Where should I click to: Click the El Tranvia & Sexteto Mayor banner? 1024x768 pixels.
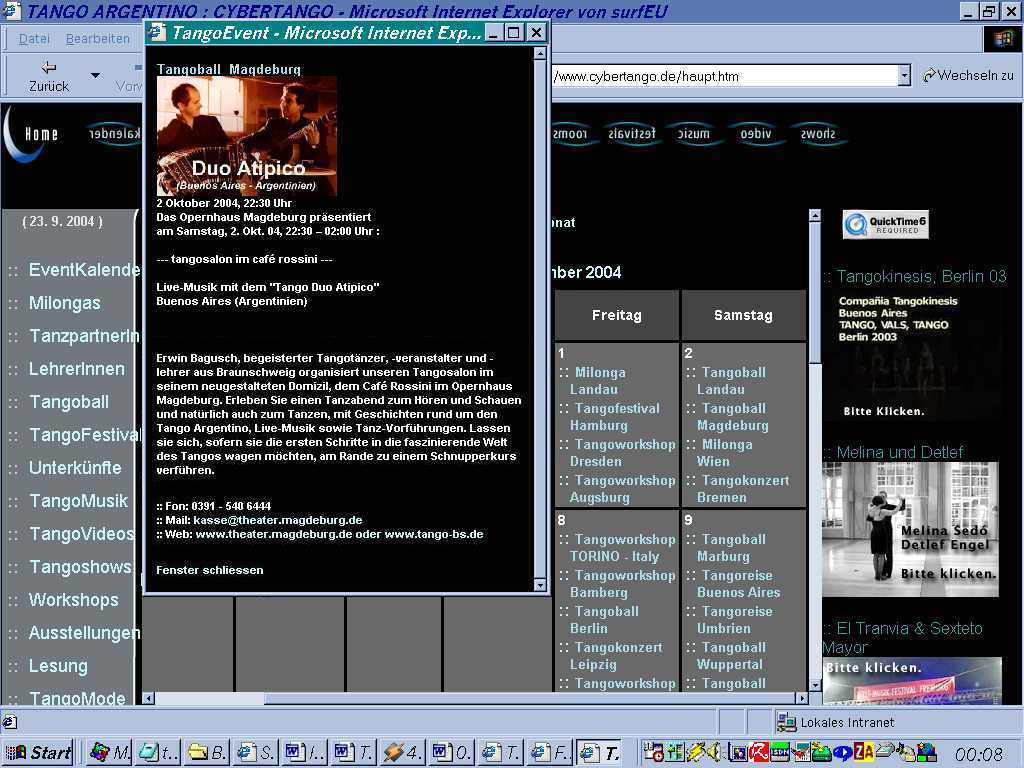(912, 681)
